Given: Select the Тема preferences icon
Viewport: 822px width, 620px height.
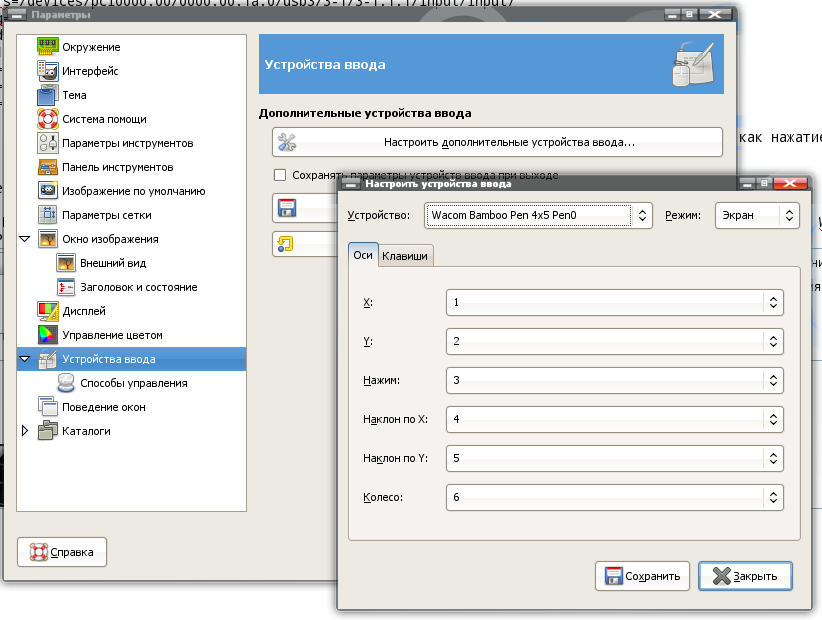Looking at the screenshot, I should [49, 95].
